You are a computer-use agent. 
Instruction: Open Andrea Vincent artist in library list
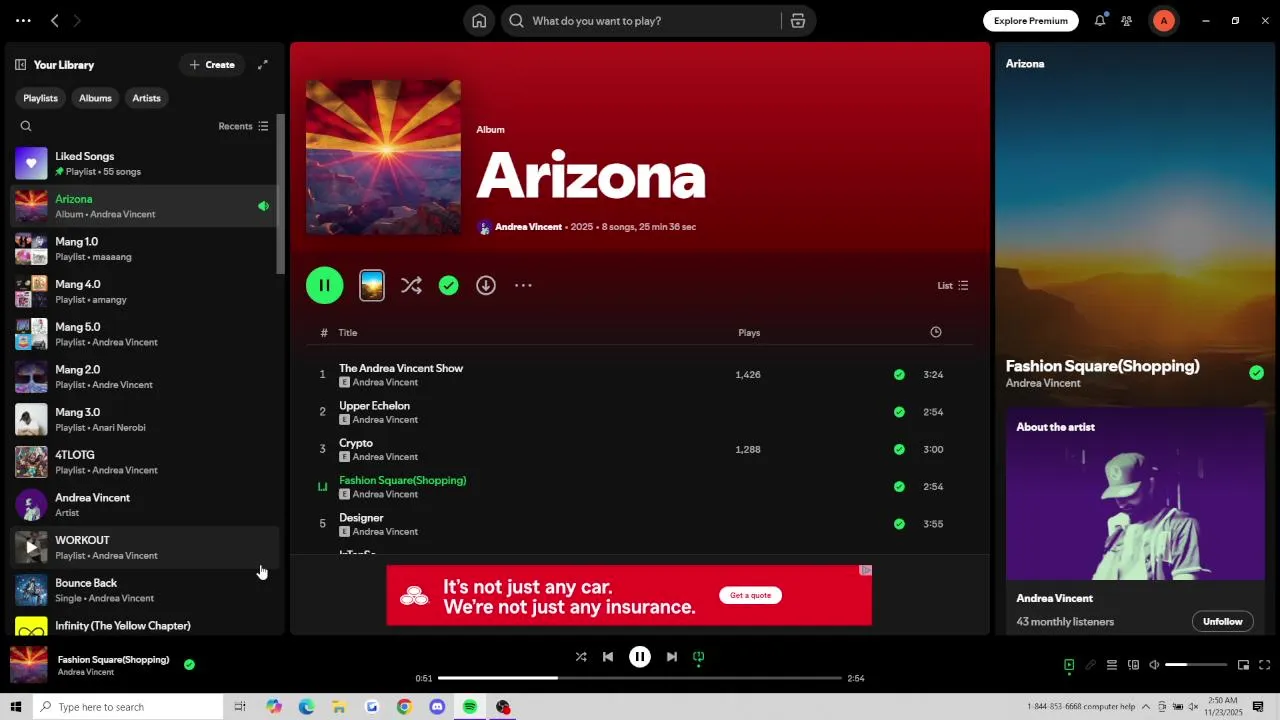[144, 505]
